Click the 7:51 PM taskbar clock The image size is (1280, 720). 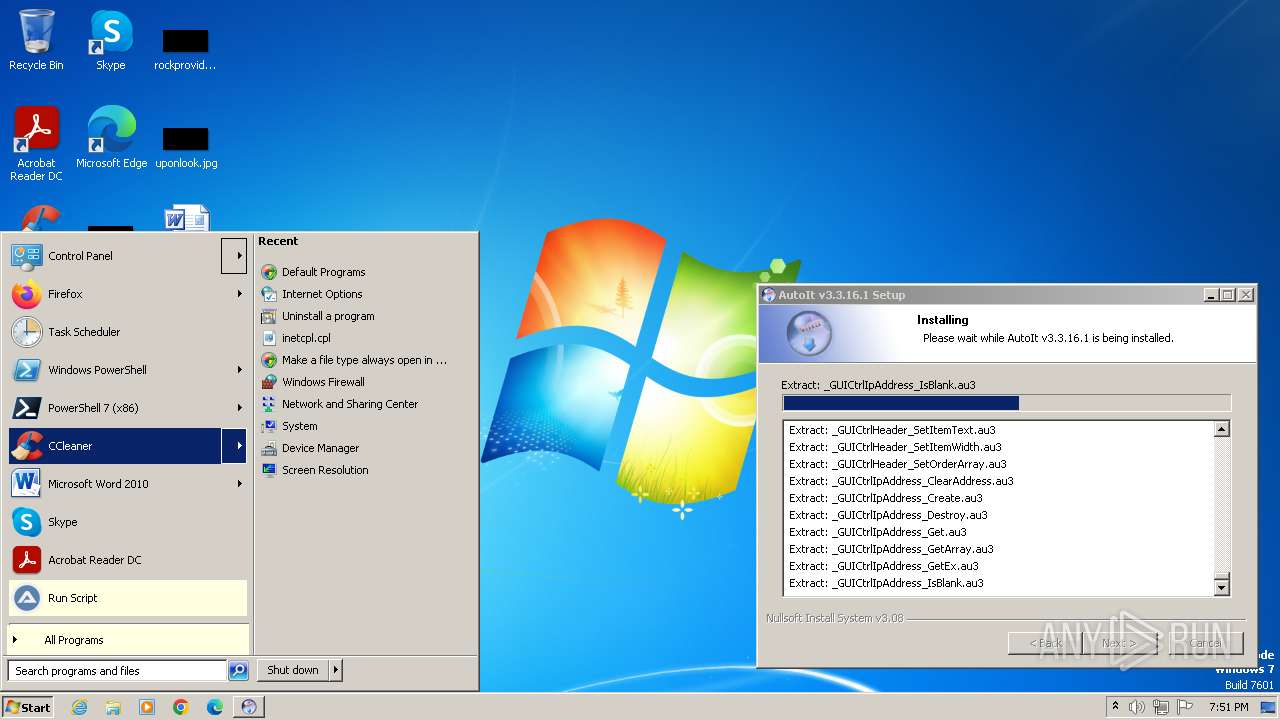point(1228,707)
